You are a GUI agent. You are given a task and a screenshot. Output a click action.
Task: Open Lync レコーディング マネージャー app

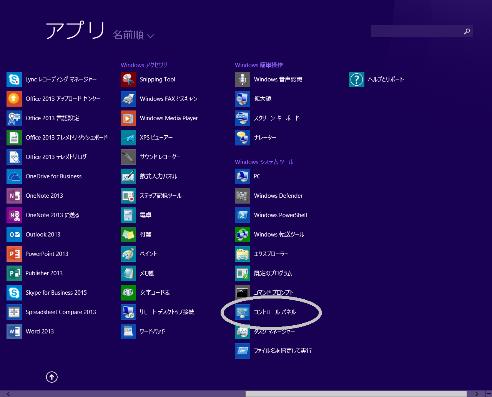click(x=52, y=79)
